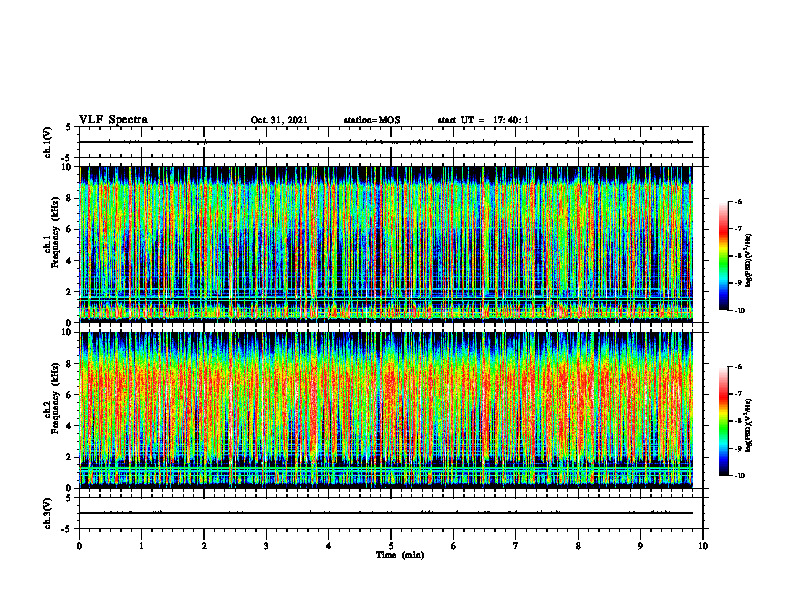Click the "-10" tick on ch.2 color bar

(739, 476)
